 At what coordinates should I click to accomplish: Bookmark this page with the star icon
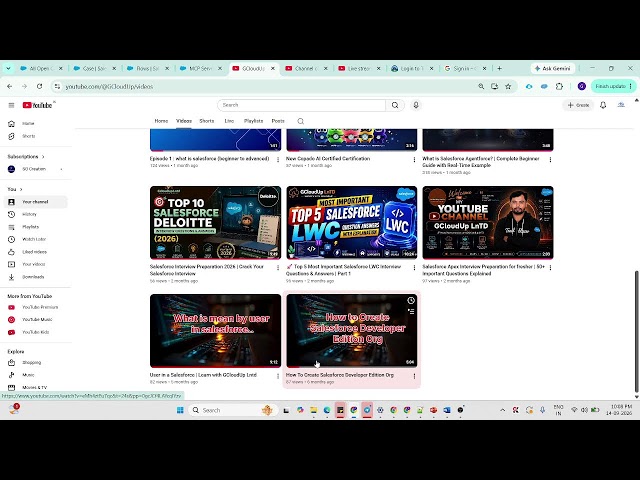tap(508, 87)
